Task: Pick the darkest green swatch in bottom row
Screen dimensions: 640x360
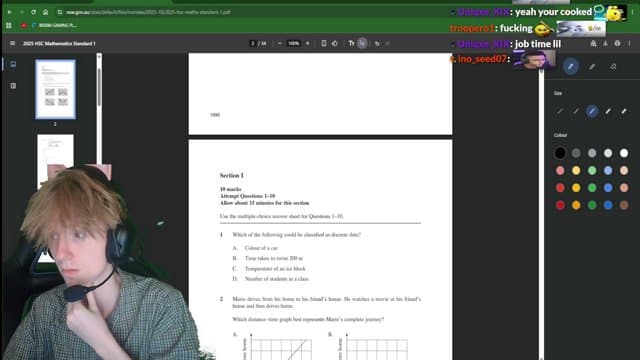Action: pyautogui.click(x=592, y=205)
